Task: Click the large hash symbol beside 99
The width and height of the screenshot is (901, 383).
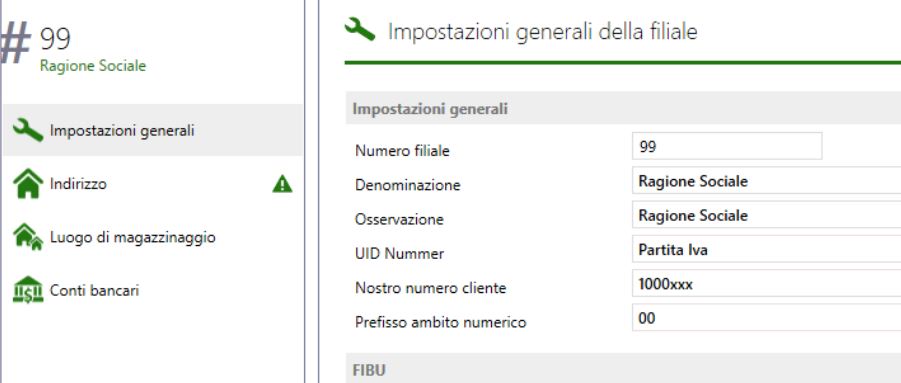Action: point(15,45)
